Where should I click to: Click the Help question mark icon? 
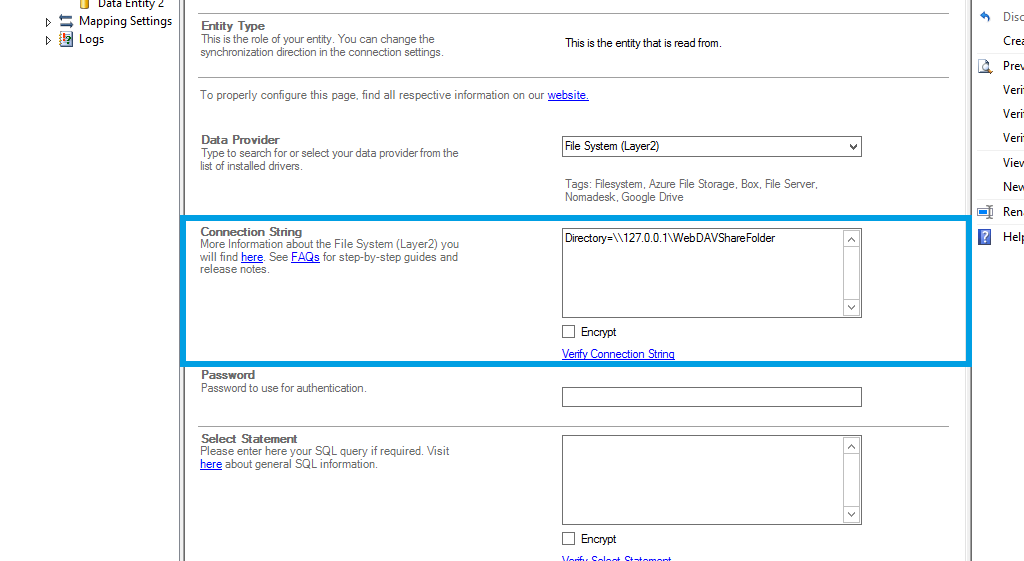tap(985, 237)
